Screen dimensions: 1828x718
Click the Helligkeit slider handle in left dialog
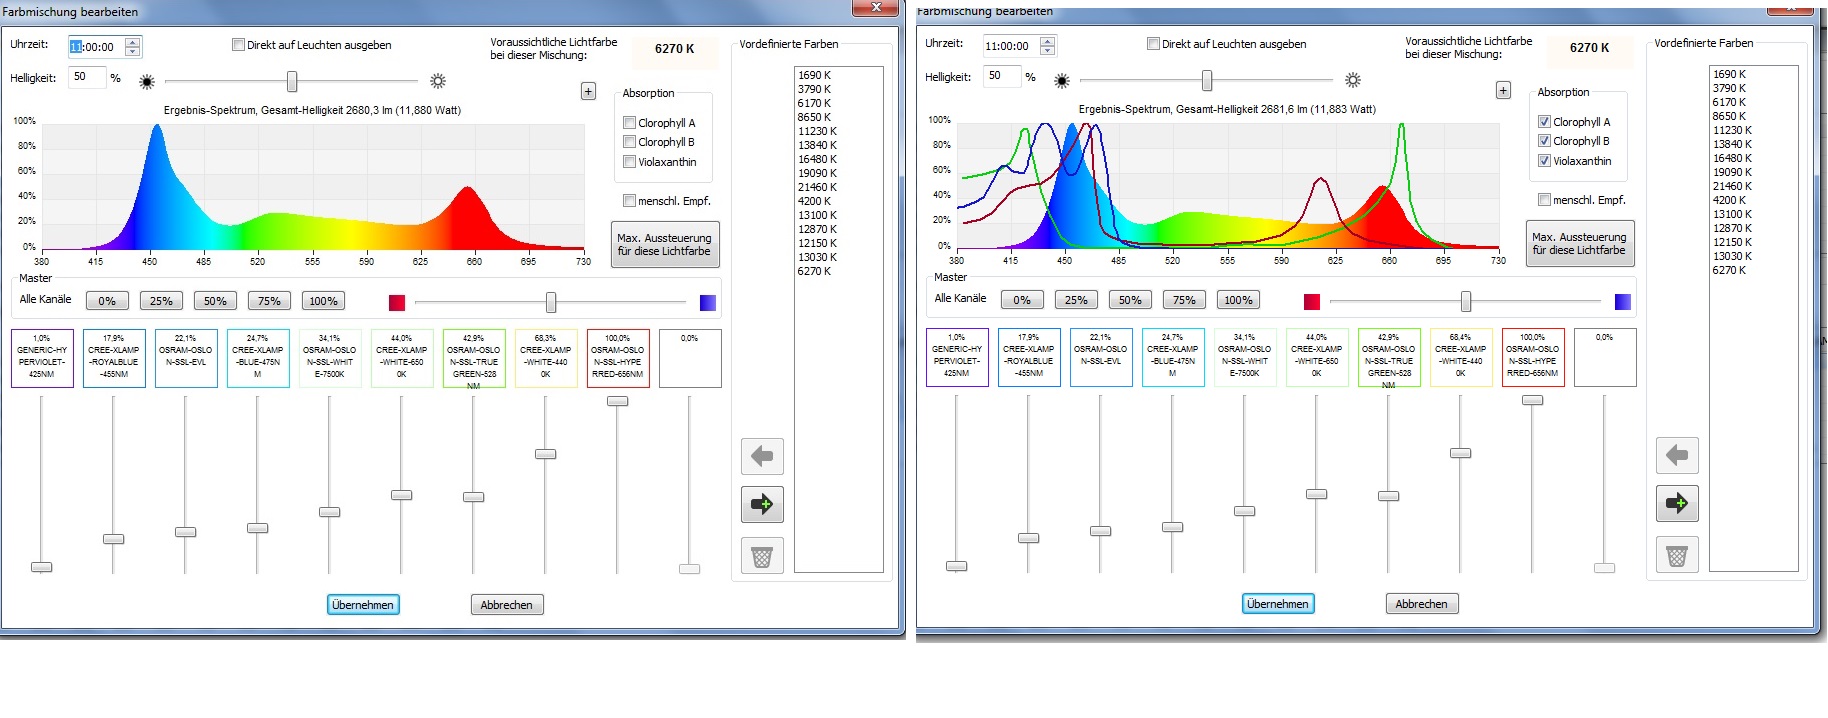point(292,81)
